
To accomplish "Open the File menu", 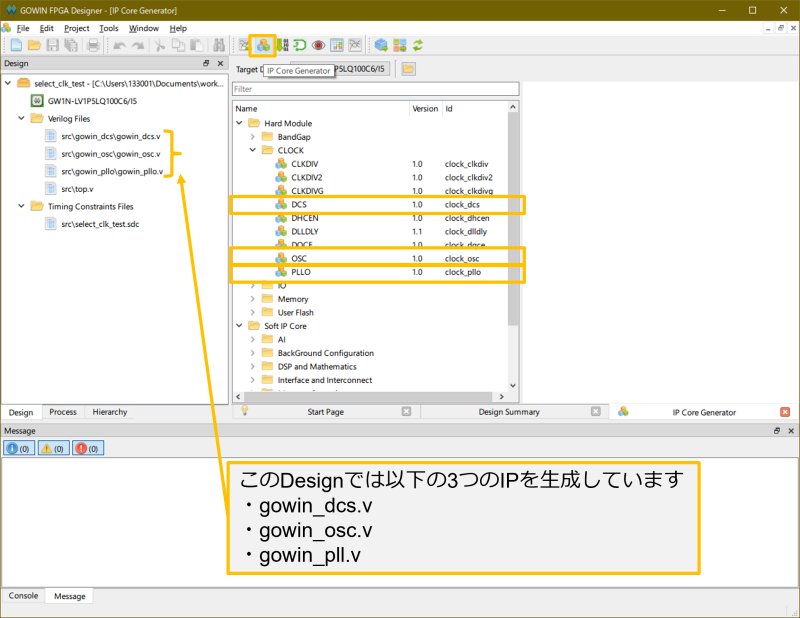I will (23, 28).
